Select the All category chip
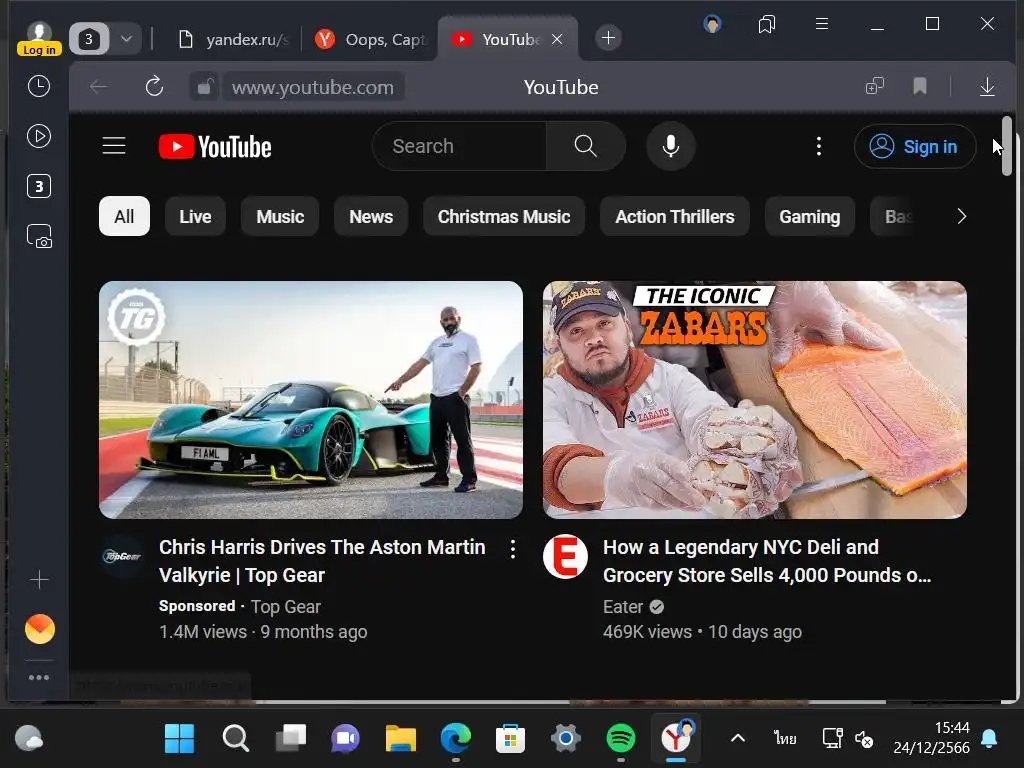The image size is (1024, 768). click(124, 216)
